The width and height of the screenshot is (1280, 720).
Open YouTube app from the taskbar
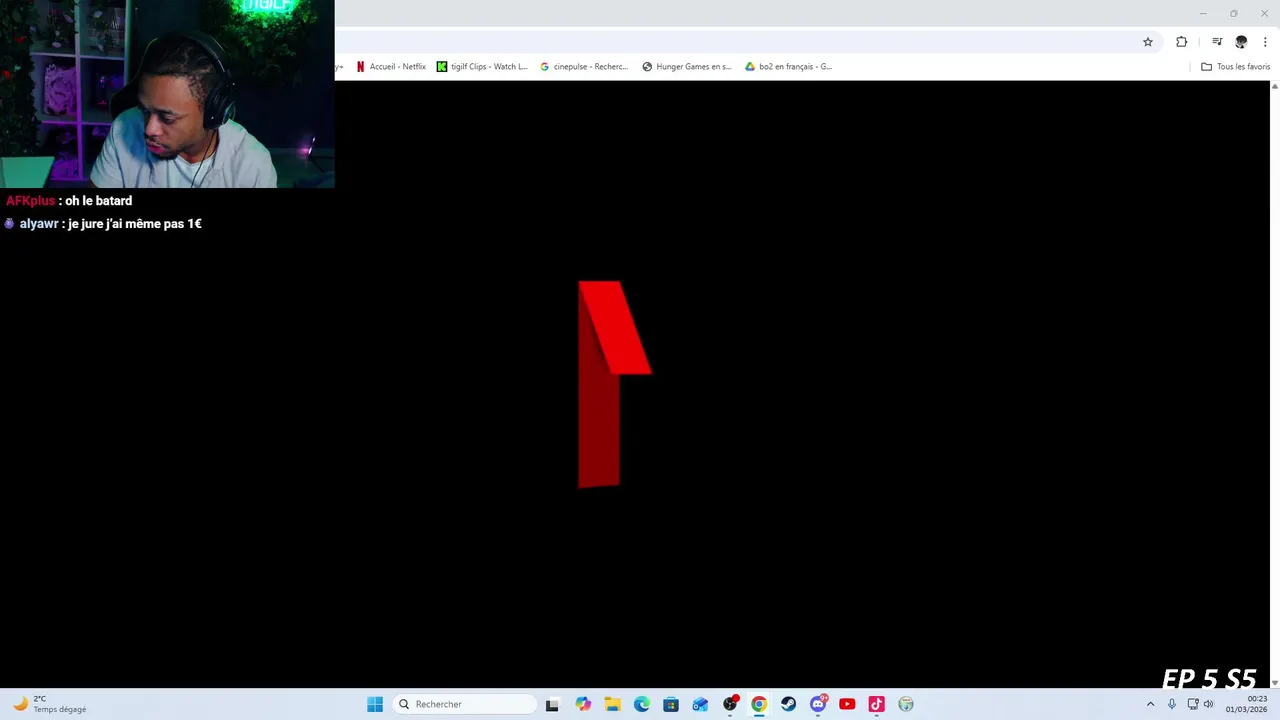(x=847, y=704)
